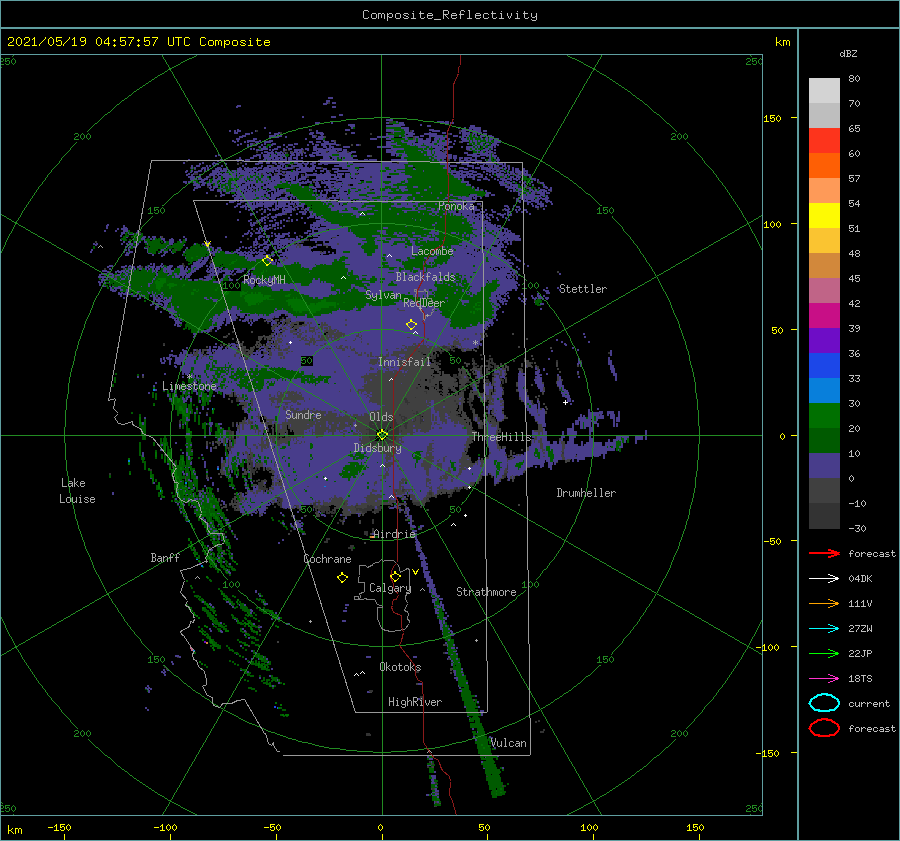Click the red forecast ellipse in legend

pyautogui.click(x=824, y=728)
